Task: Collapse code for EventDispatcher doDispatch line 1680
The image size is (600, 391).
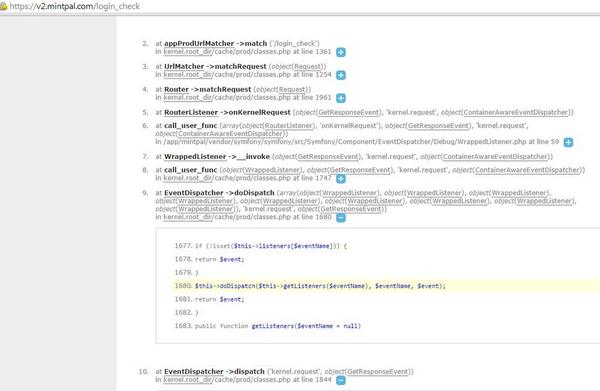Action: pyautogui.click(x=341, y=218)
